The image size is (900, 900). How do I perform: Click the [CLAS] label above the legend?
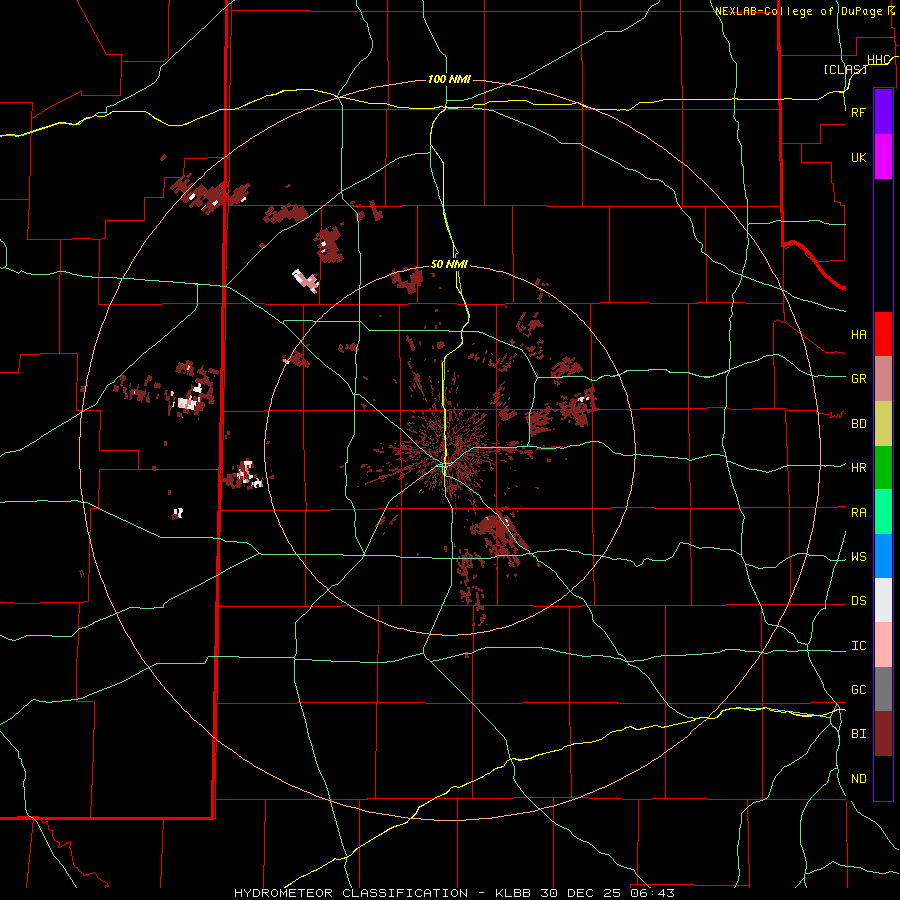coord(845,69)
